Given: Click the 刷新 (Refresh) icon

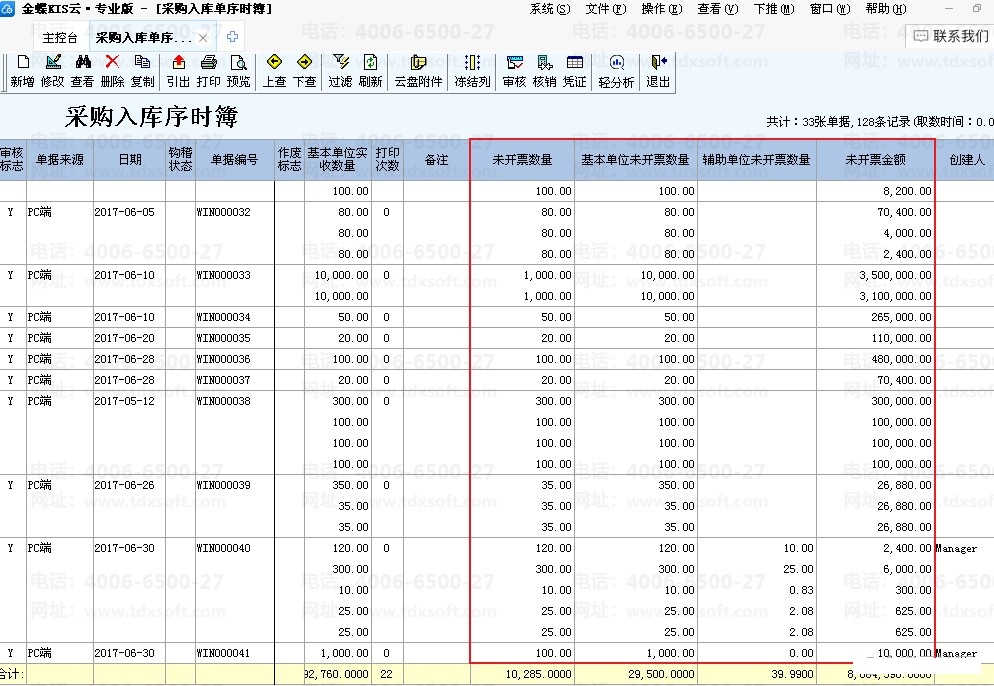Looking at the screenshot, I should 370,62.
